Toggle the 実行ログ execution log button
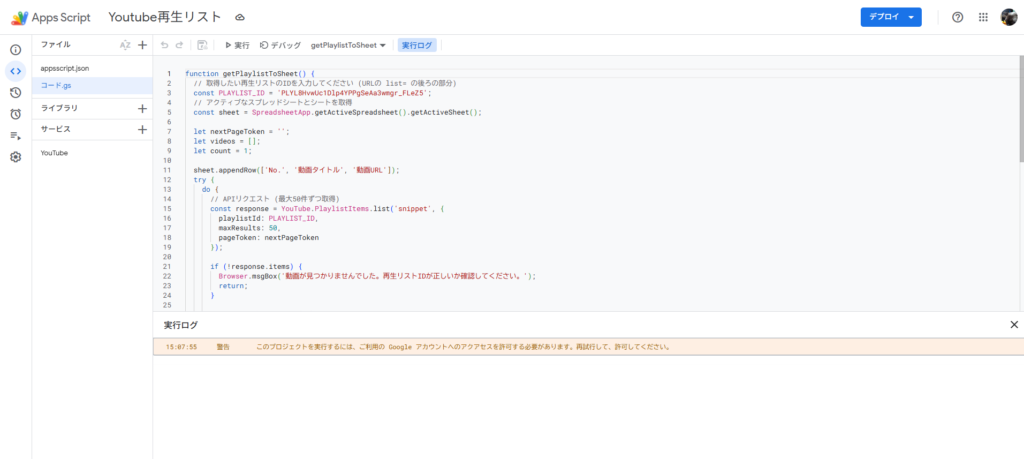 (417, 45)
